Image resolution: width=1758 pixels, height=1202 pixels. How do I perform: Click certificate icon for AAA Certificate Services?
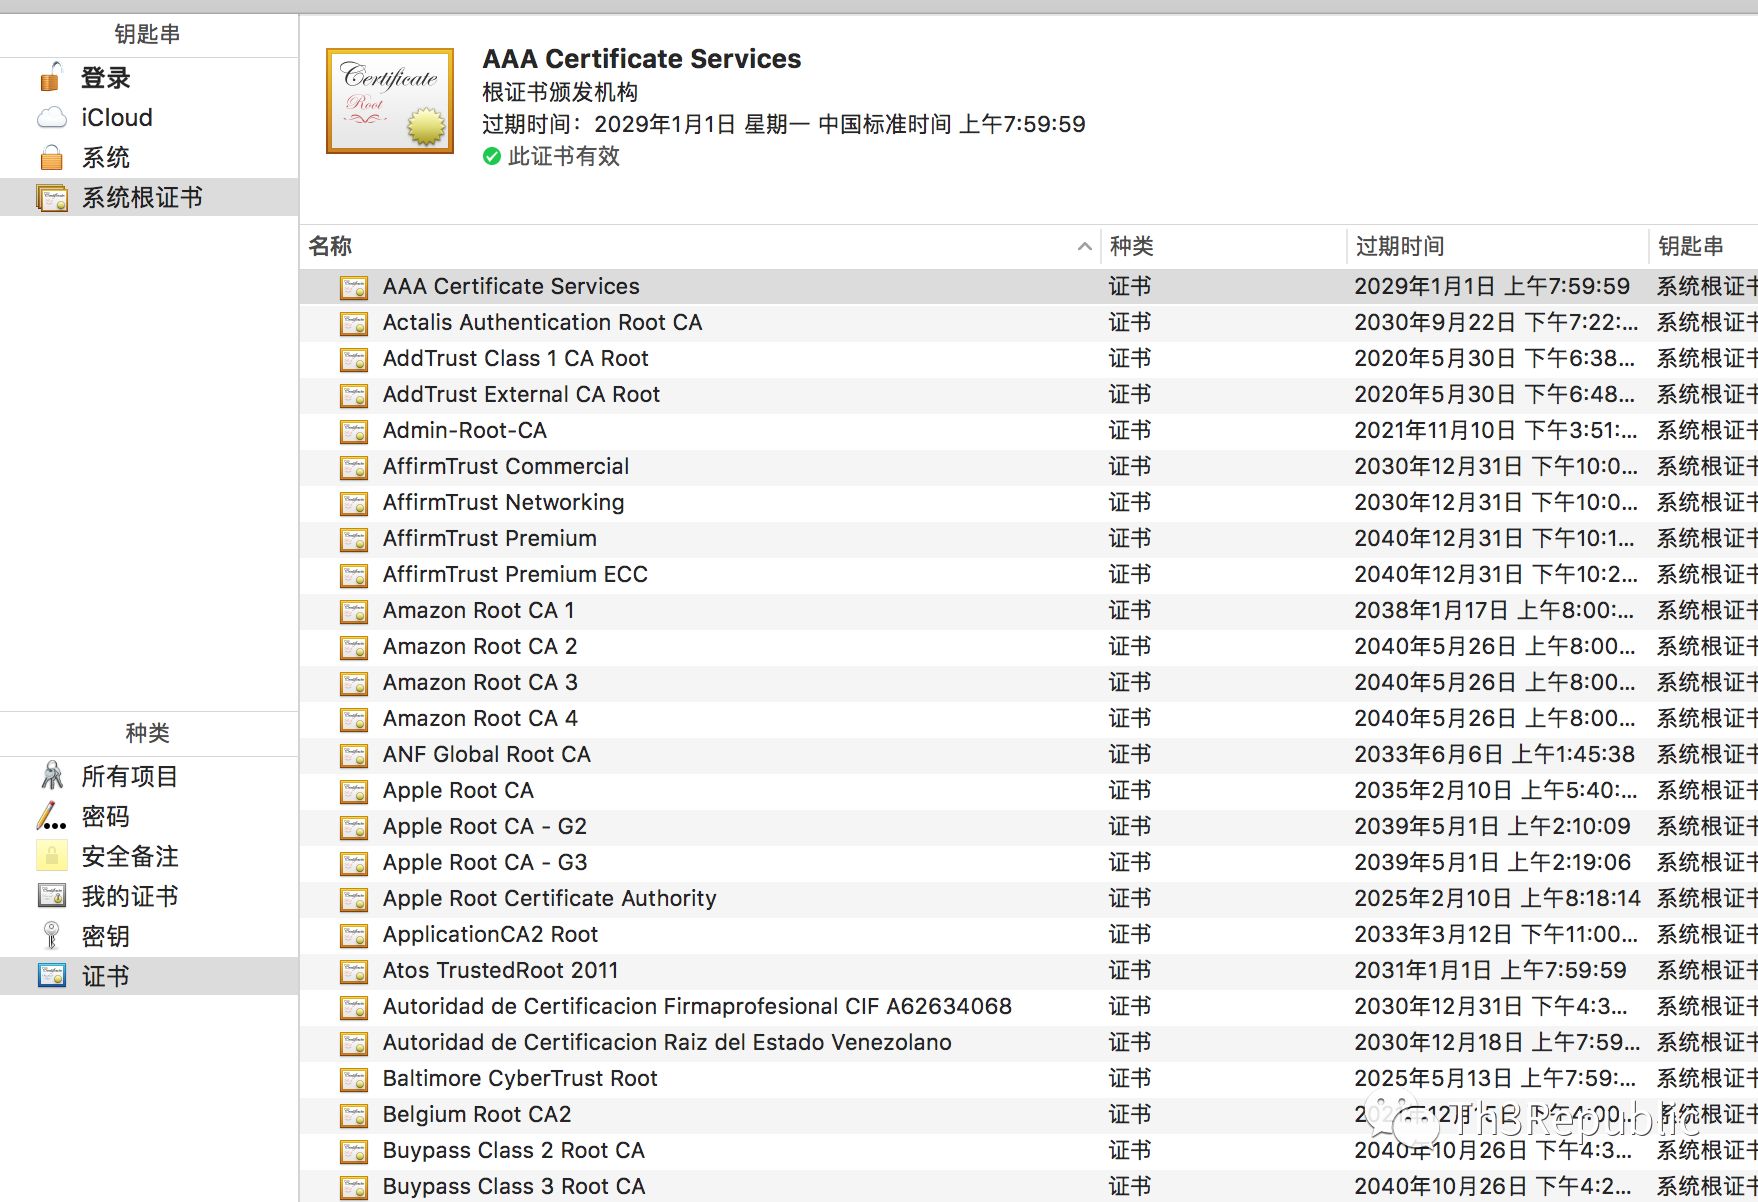coord(354,287)
